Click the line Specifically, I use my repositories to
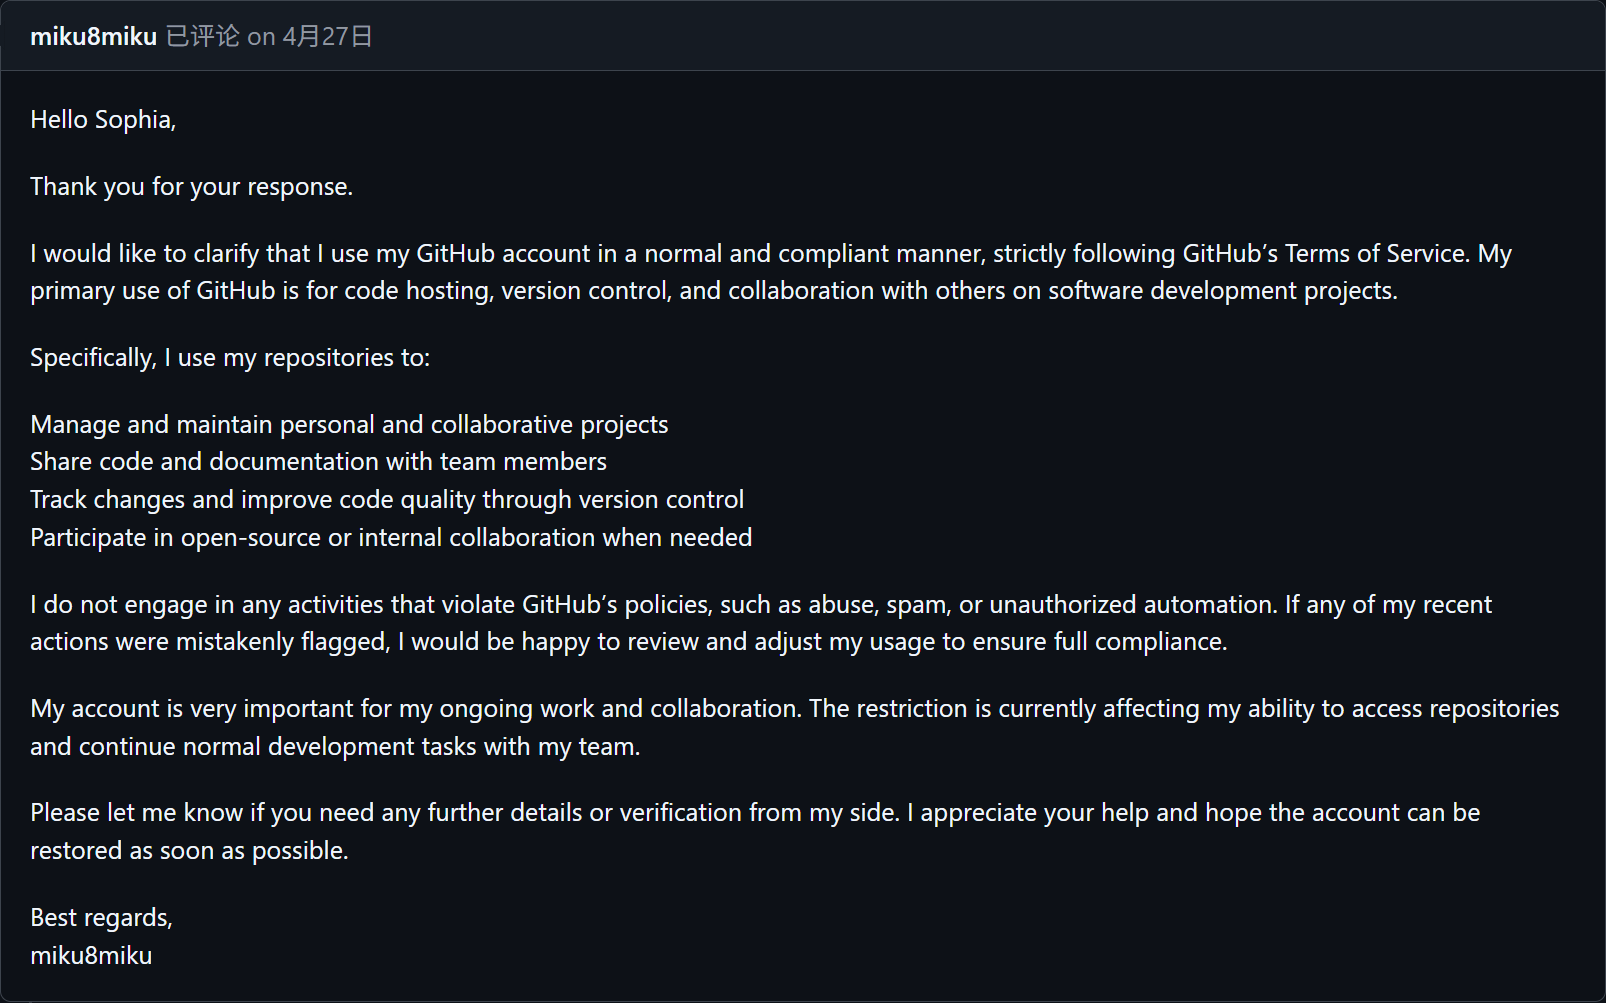The height and width of the screenshot is (1003, 1606). 230,358
